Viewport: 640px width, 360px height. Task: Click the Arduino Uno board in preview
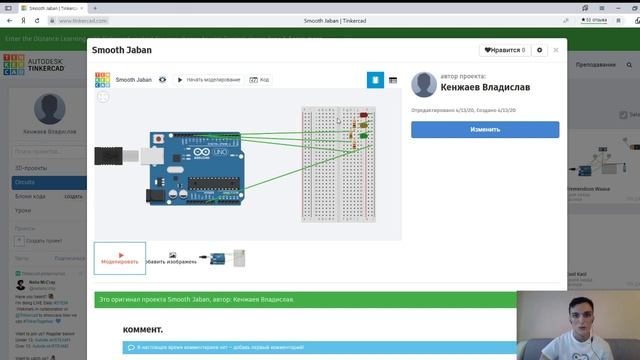click(x=197, y=169)
